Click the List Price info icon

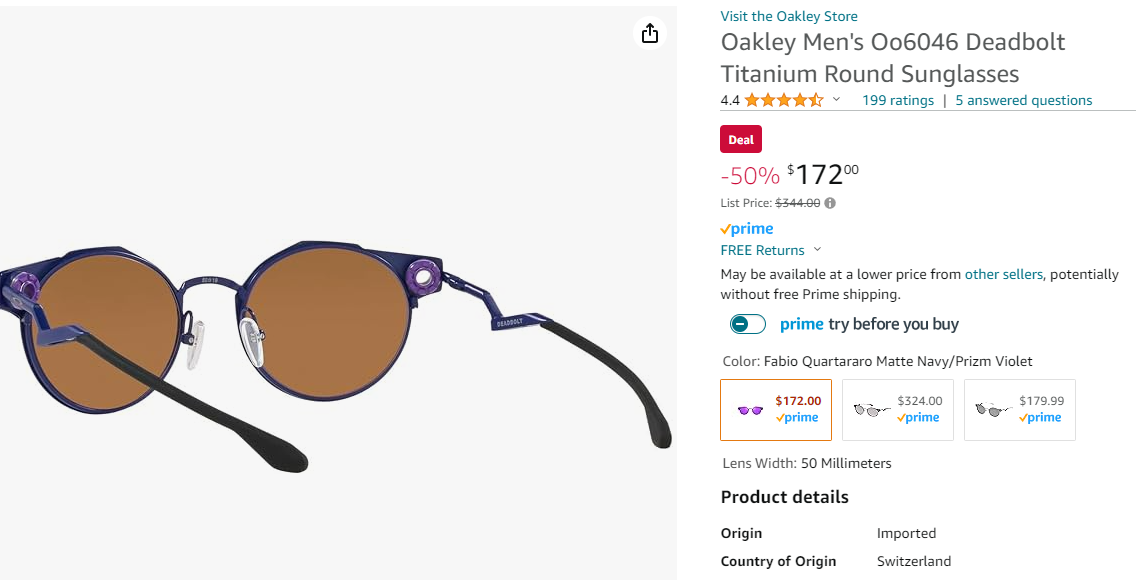[x=830, y=203]
